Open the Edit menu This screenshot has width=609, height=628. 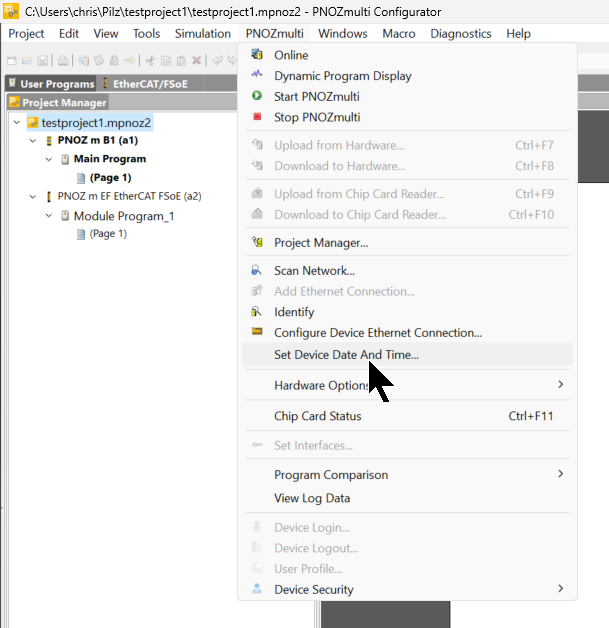coord(69,34)
